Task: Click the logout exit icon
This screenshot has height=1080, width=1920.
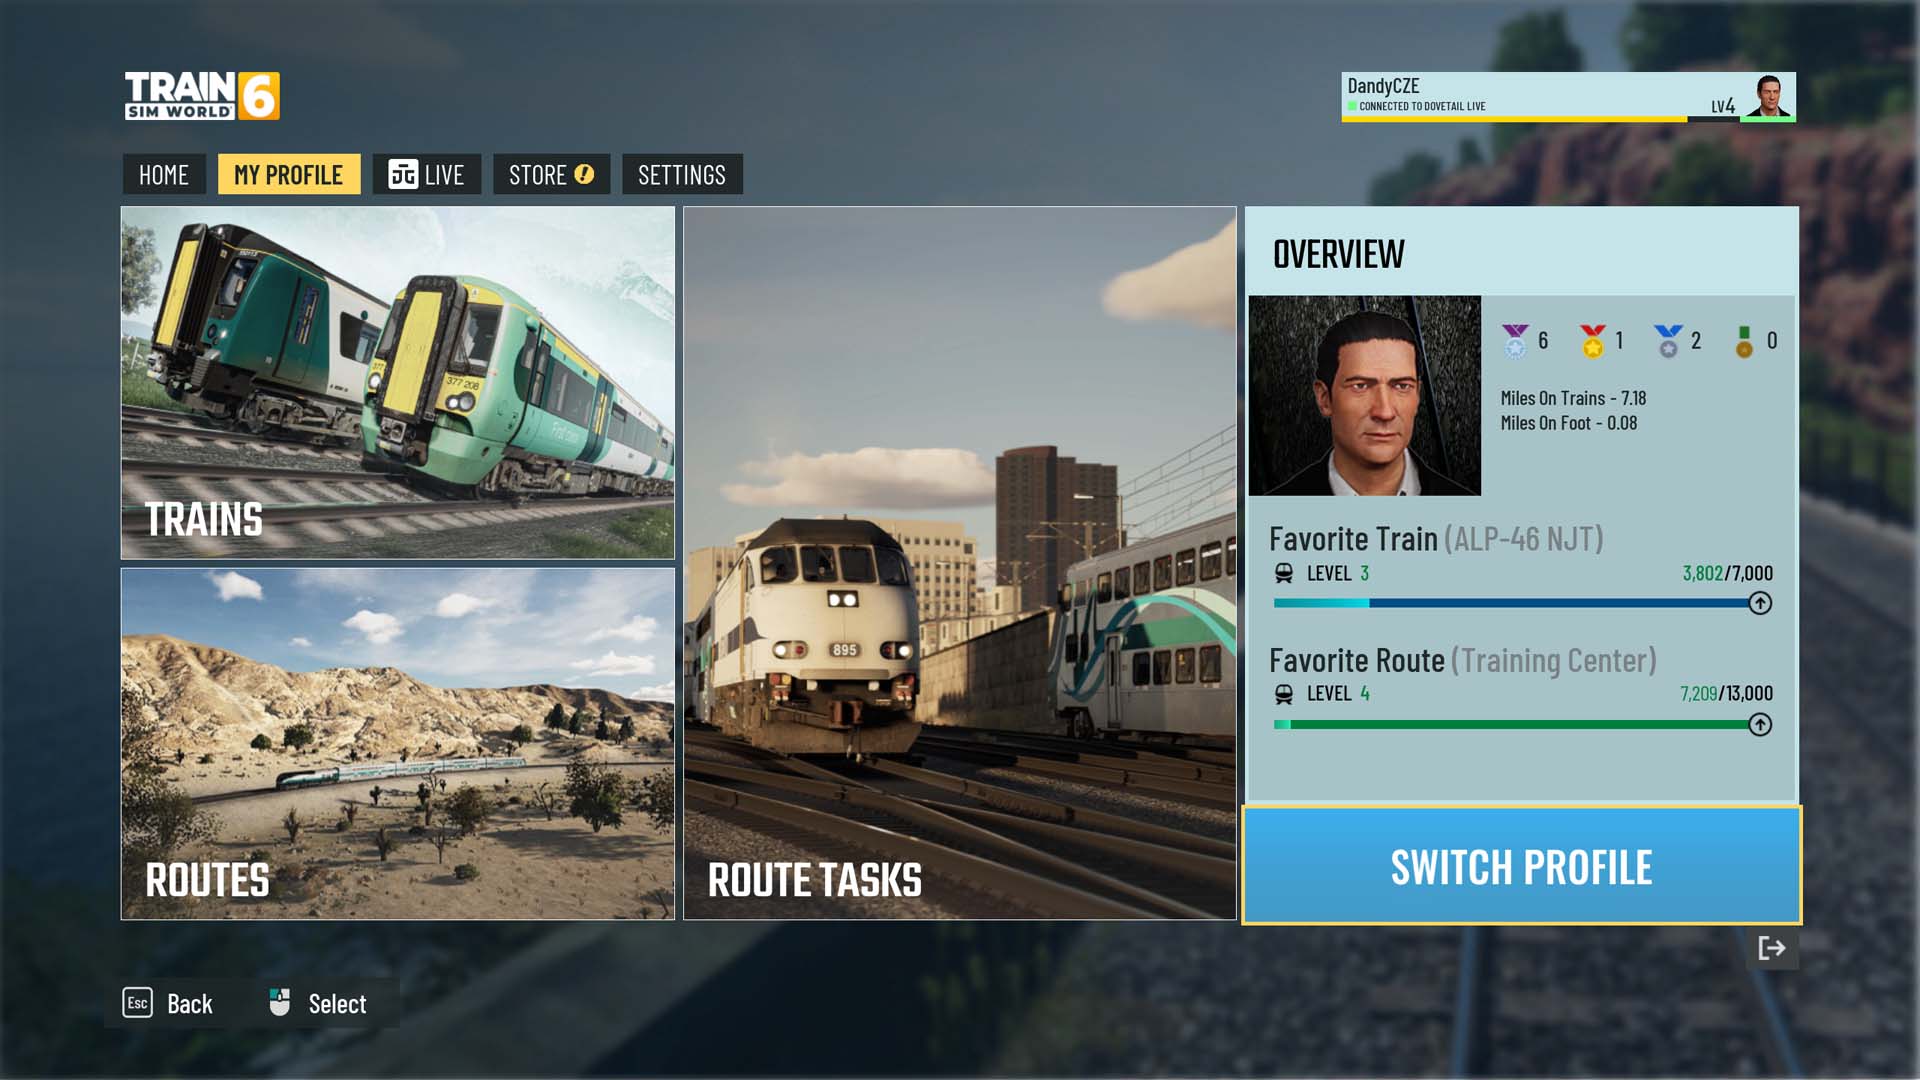Action: click(x=1771, y=948)
